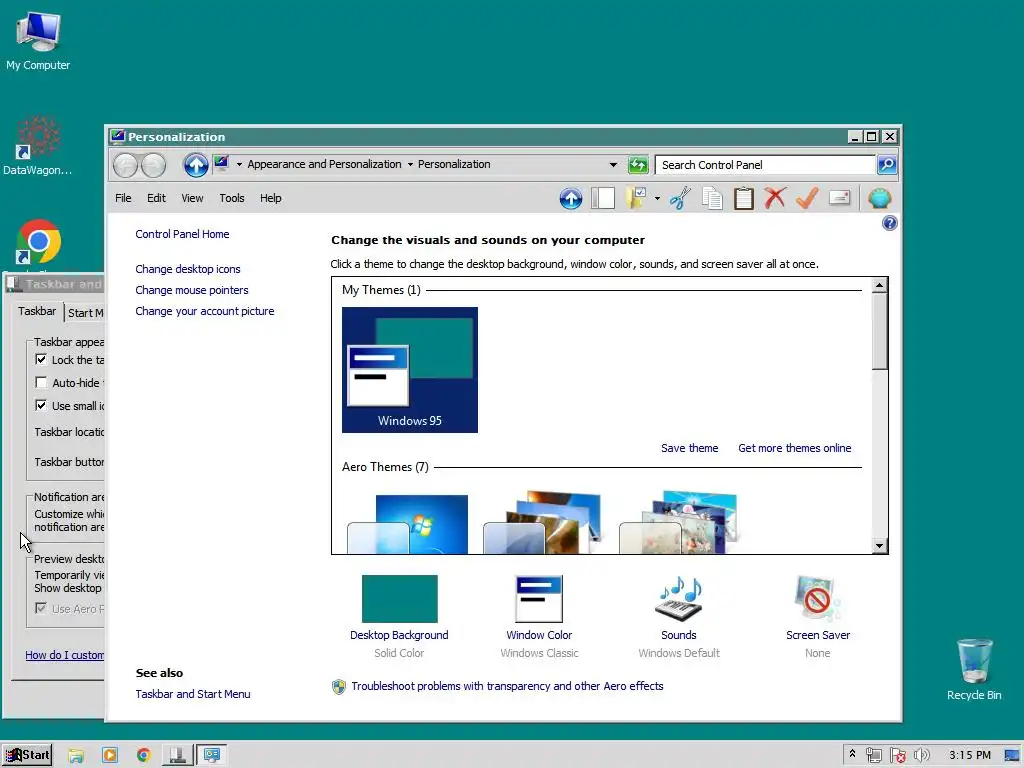Select the Windows 7 Aero theme thumbnail

(408, 524)
